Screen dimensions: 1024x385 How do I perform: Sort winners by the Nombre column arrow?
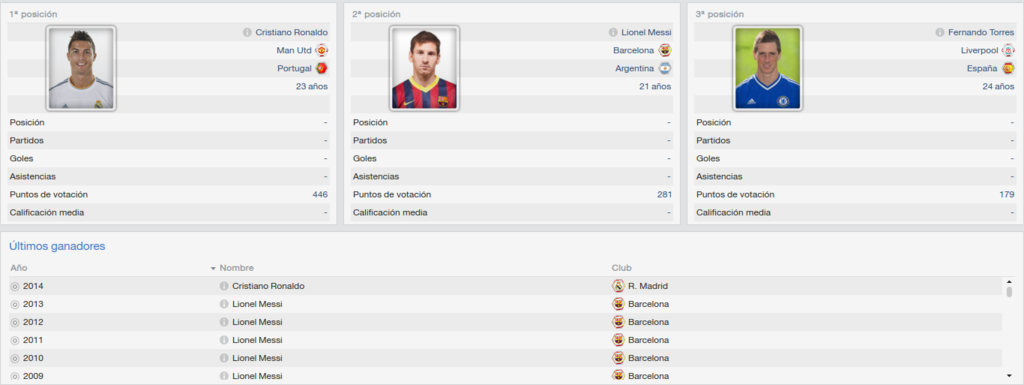pyautogui.click(x=213, y=269)
